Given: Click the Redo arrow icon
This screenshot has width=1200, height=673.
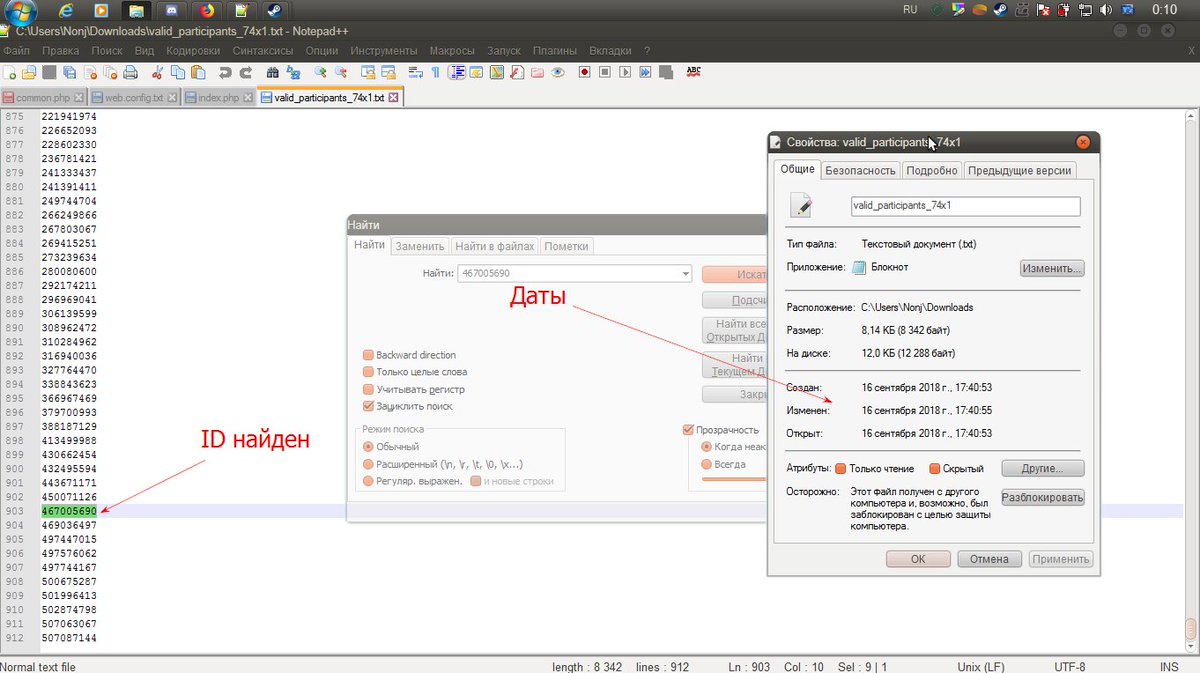Looking at the screenshot, I should 246,72.
